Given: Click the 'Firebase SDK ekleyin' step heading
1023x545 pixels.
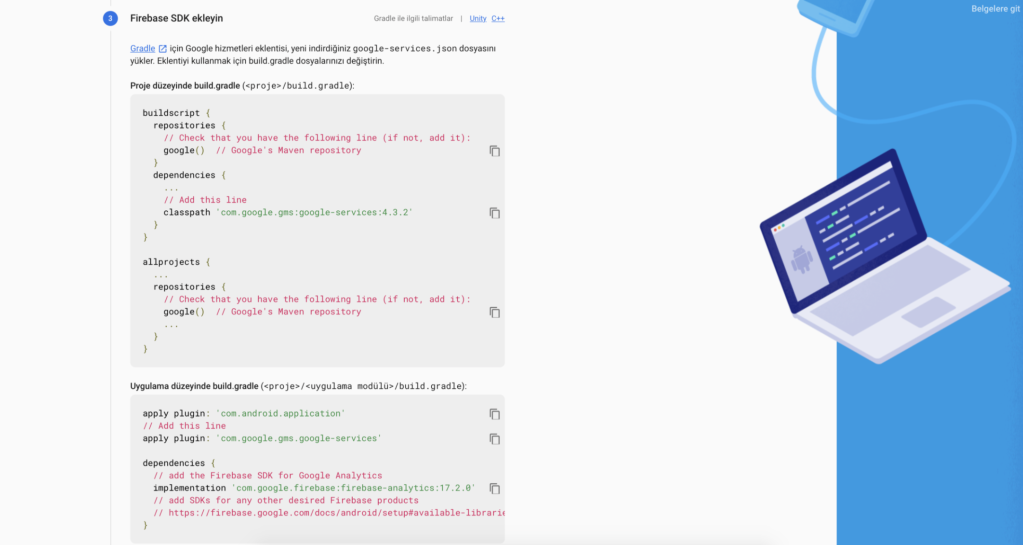Looking at the screenshot, I should (x=176, y=18).
